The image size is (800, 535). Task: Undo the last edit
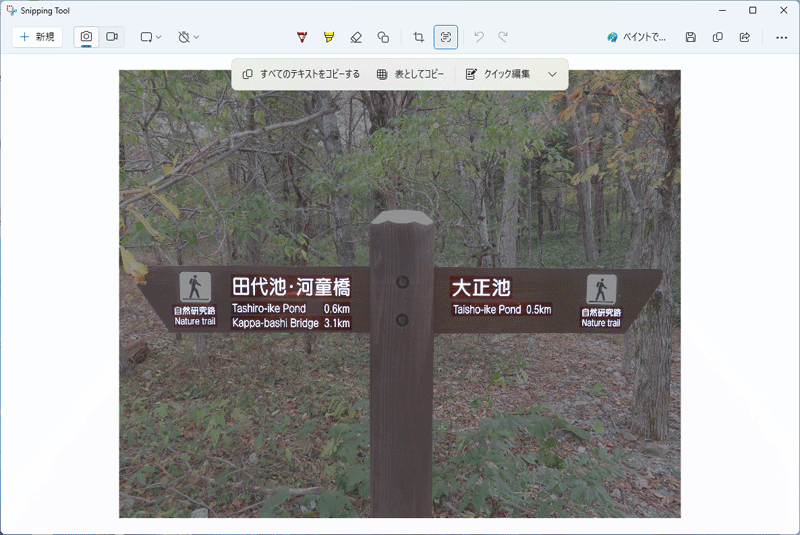click(479, 37)
